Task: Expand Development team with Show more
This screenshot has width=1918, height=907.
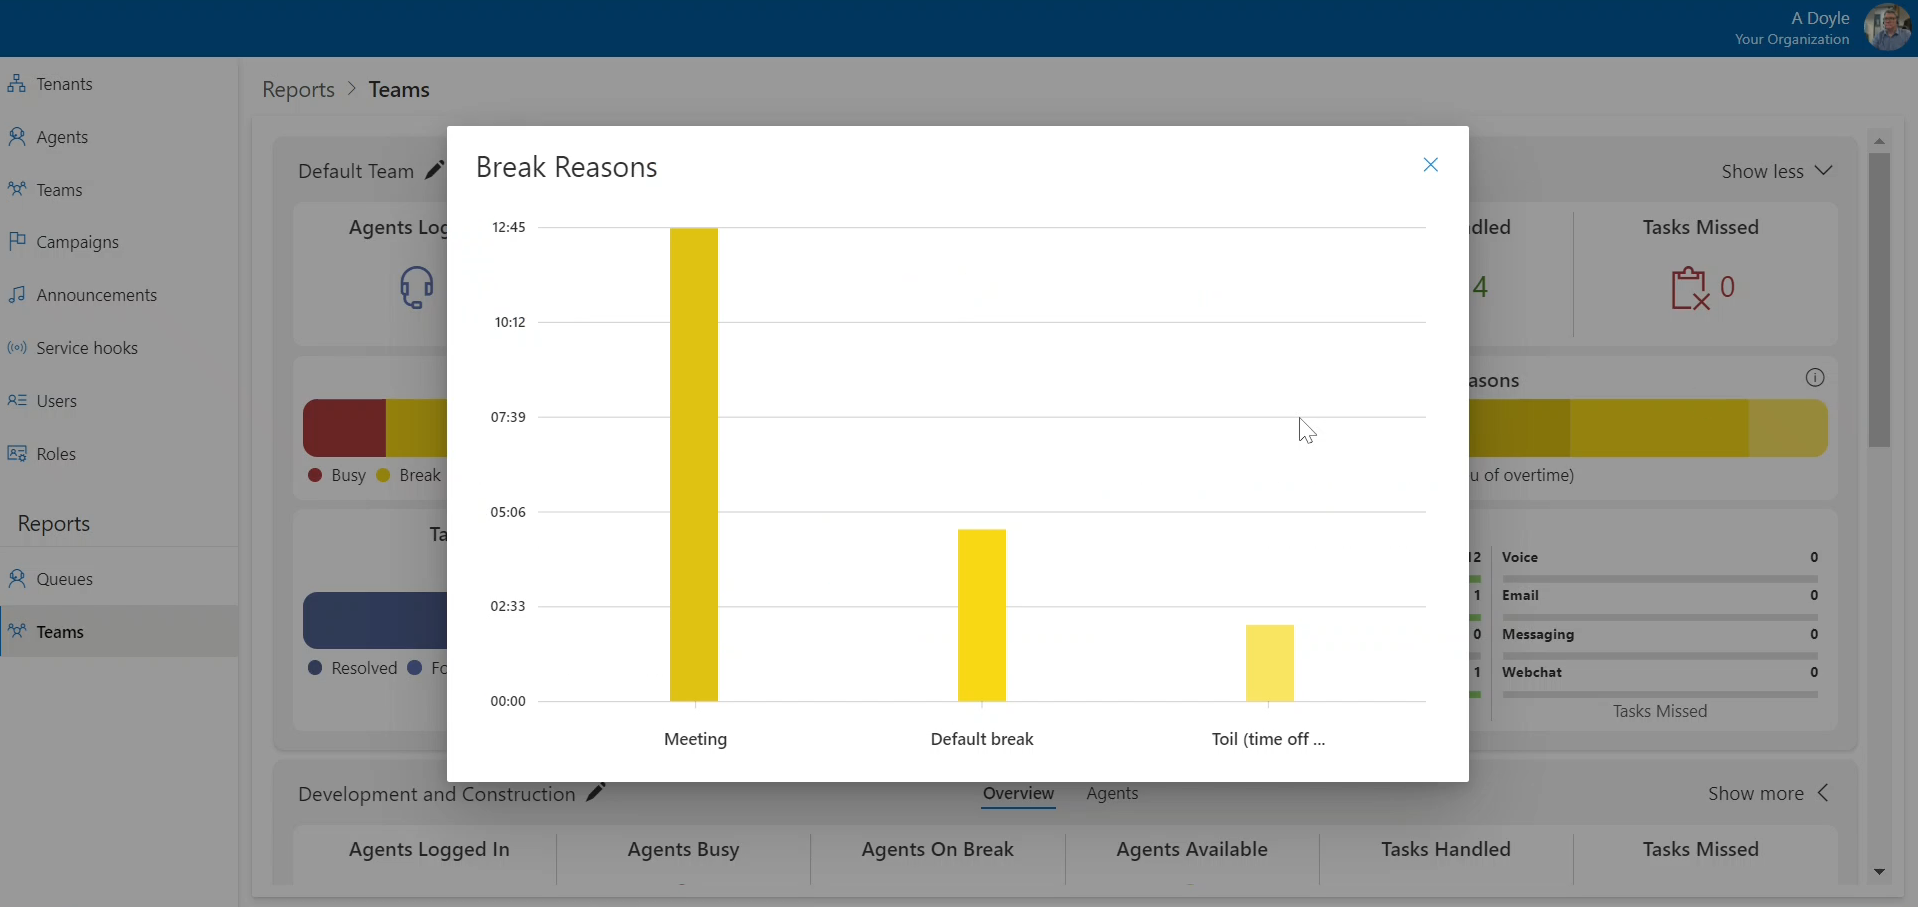Action: [1769, 793]
